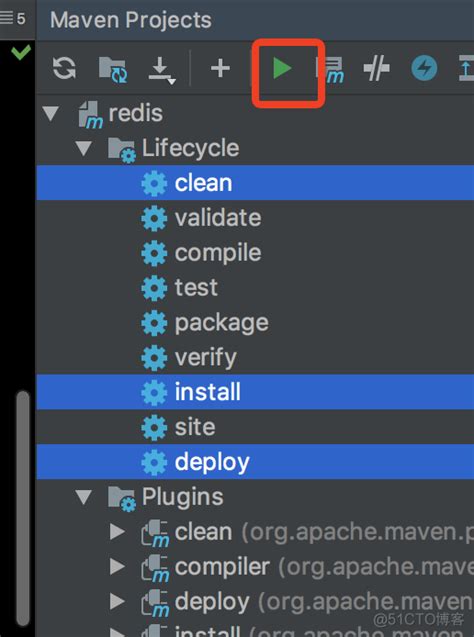Expand the clean plugin node
474x637 pixels.
117,532
